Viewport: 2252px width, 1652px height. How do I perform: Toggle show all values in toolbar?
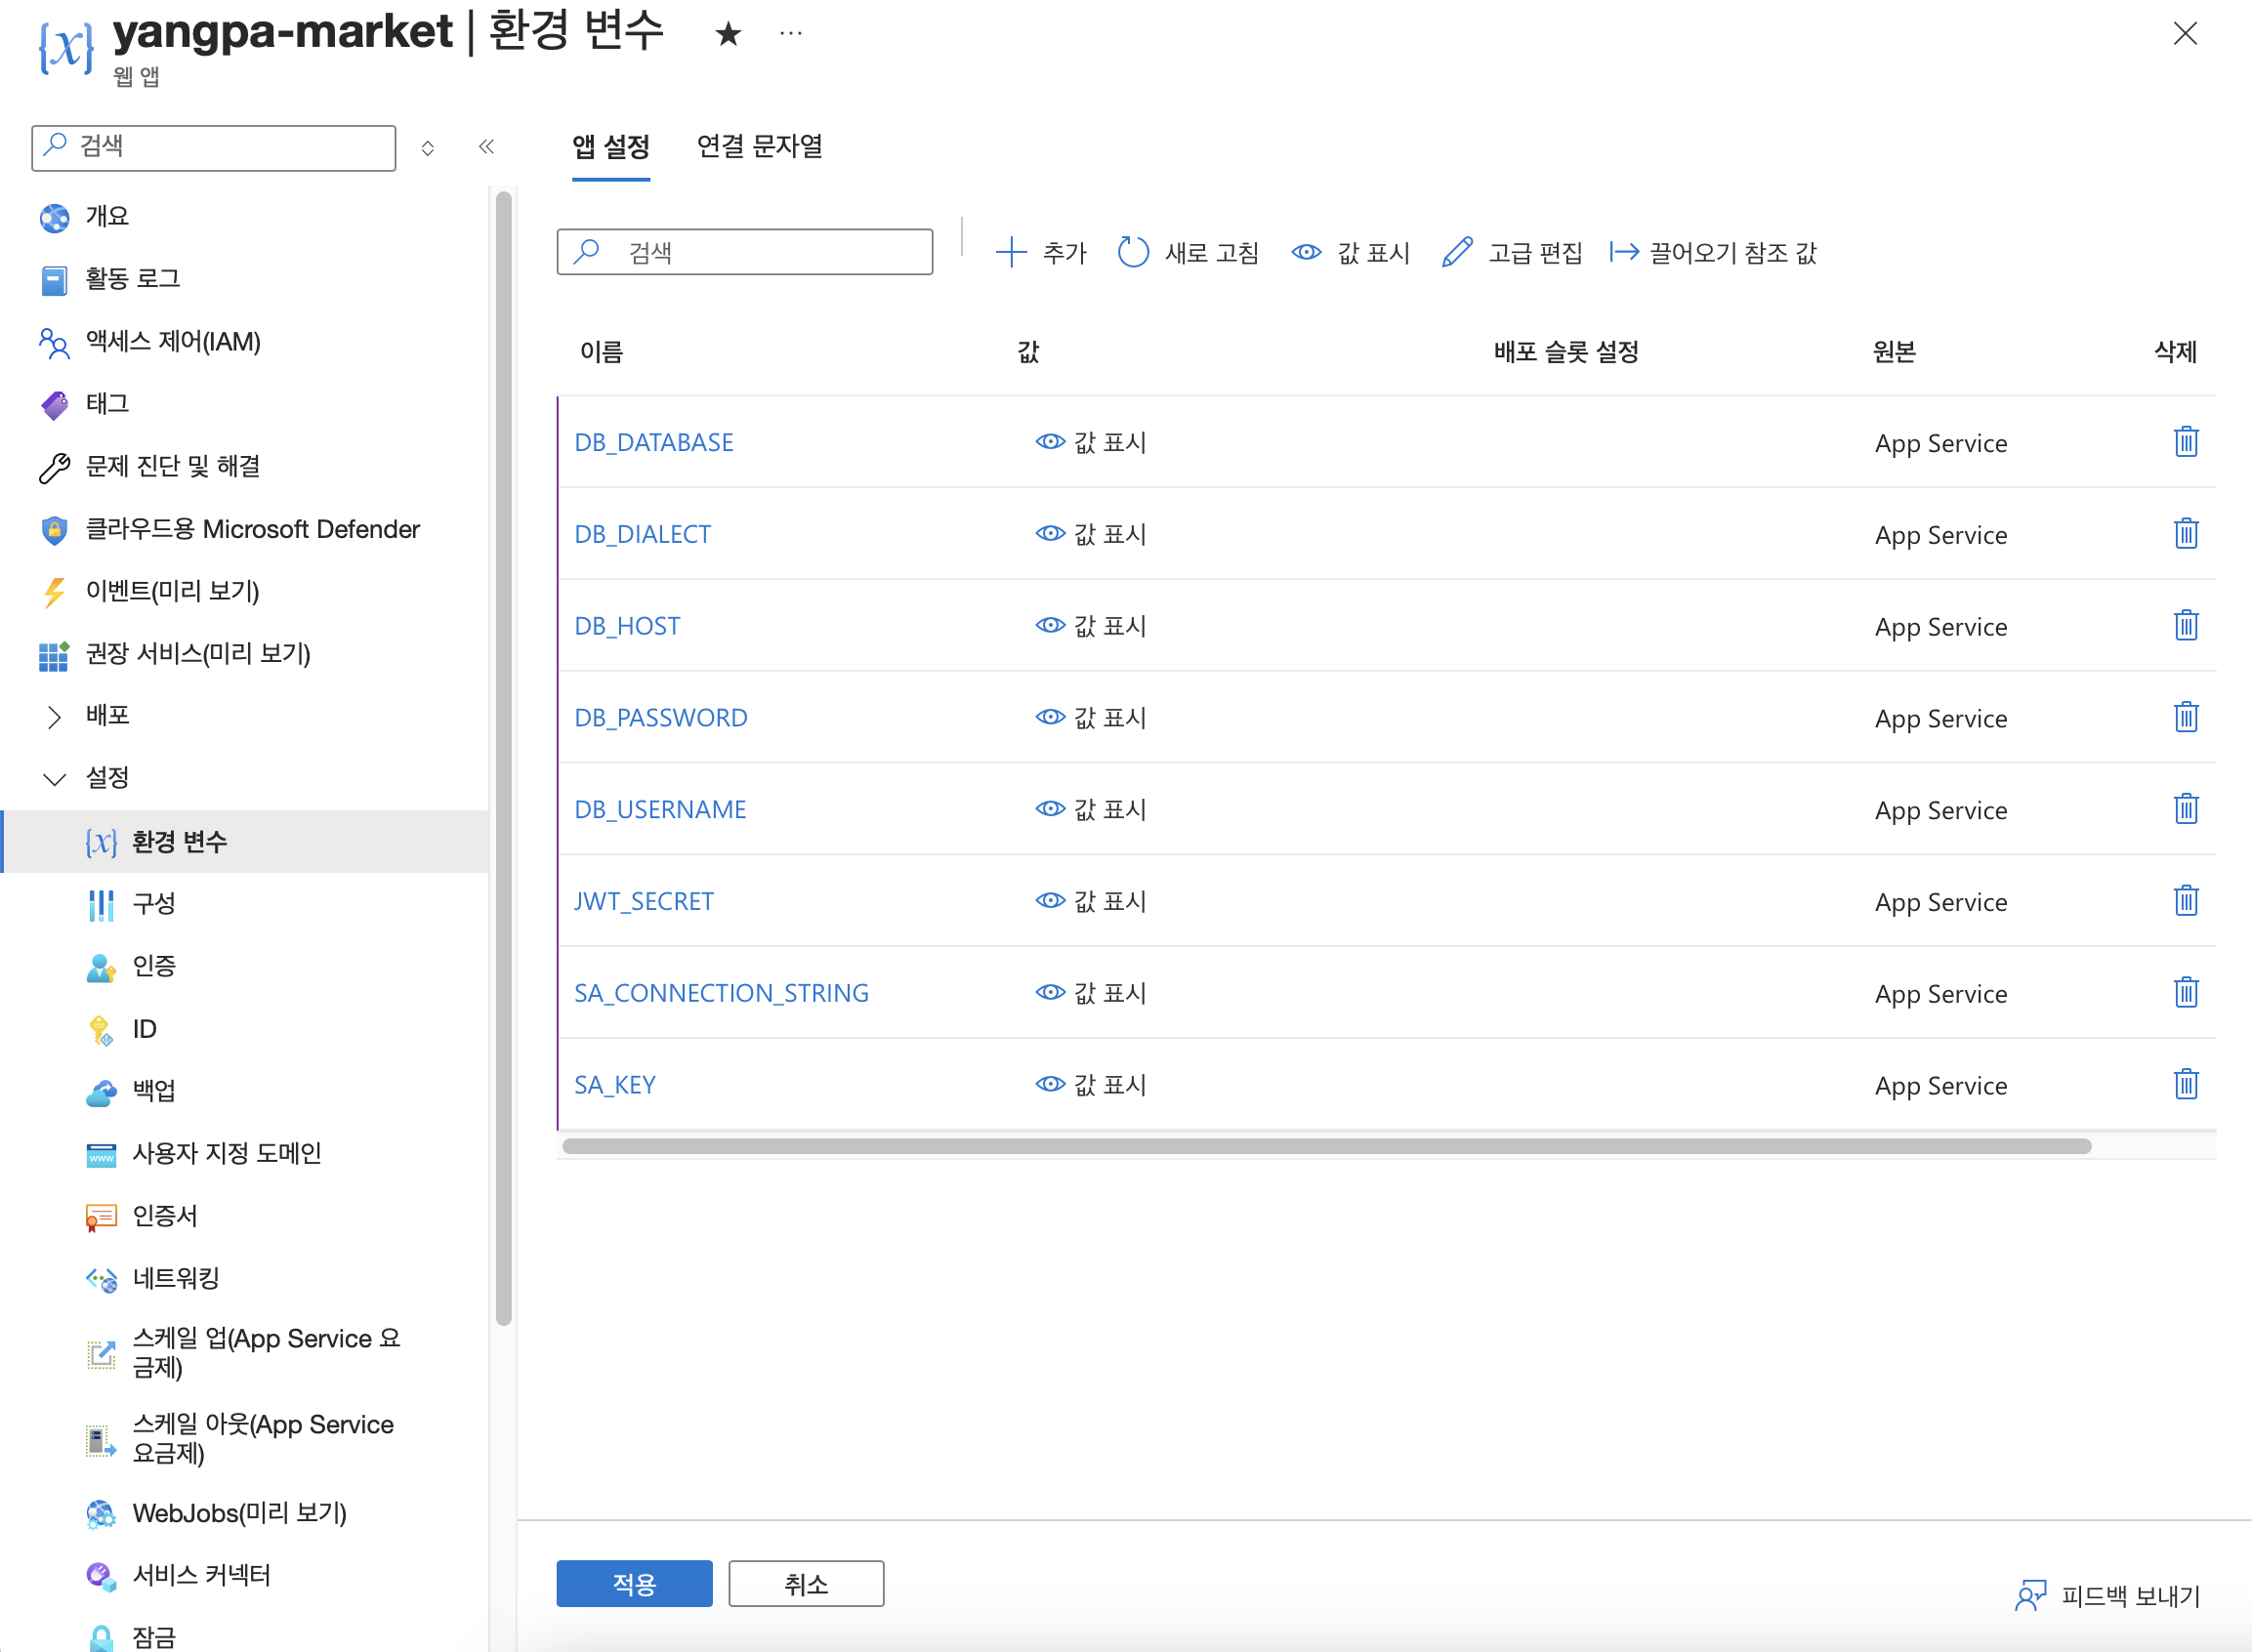point(1350,253)
